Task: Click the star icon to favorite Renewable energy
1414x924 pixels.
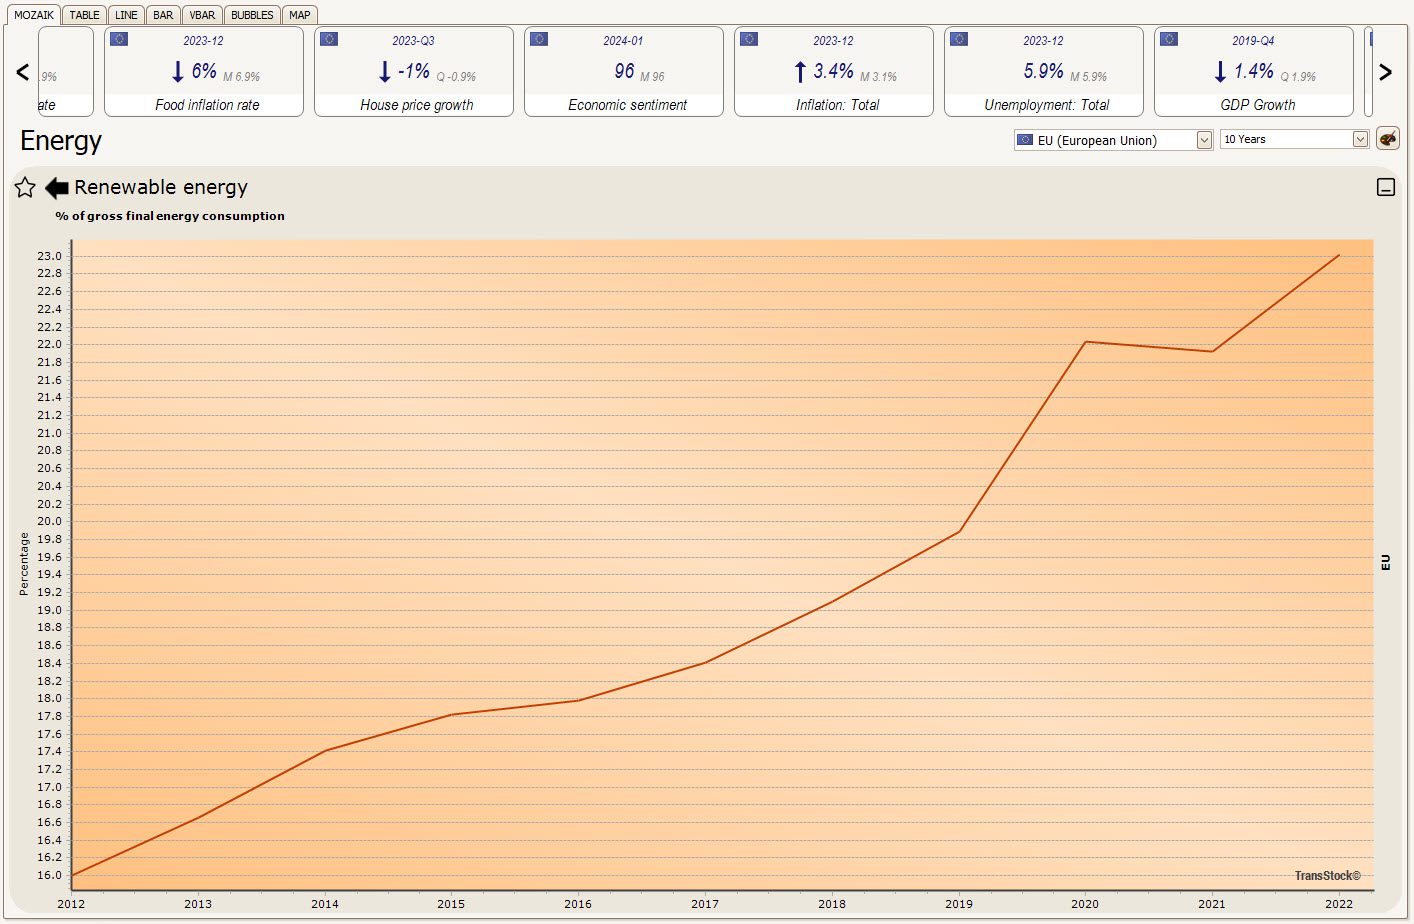Action: coord(25,188)
